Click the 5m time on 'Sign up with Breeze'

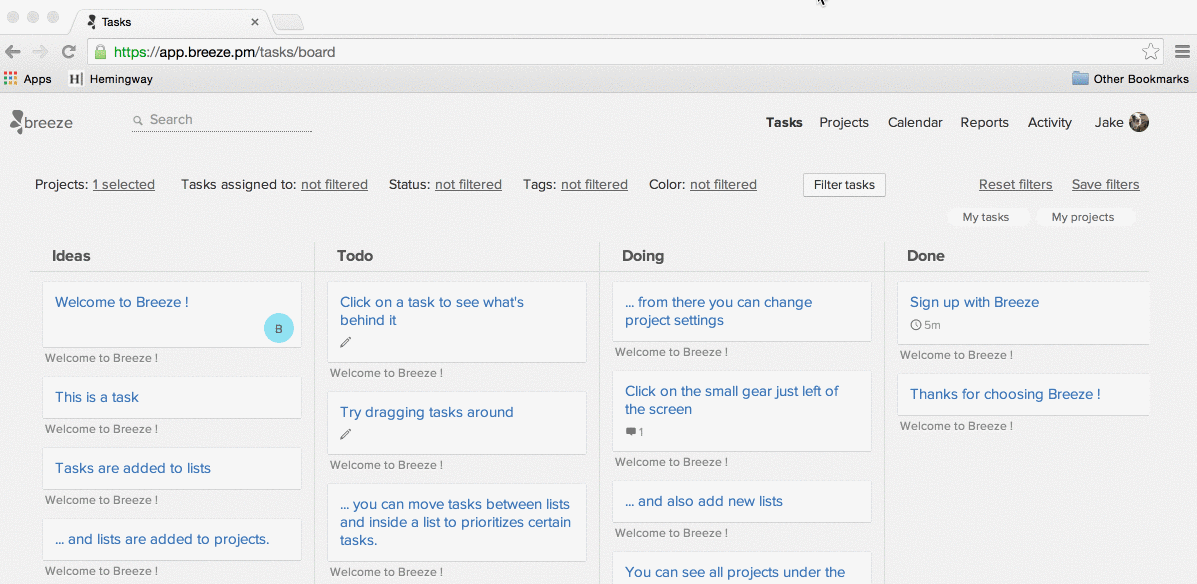(x=932, y=325)
